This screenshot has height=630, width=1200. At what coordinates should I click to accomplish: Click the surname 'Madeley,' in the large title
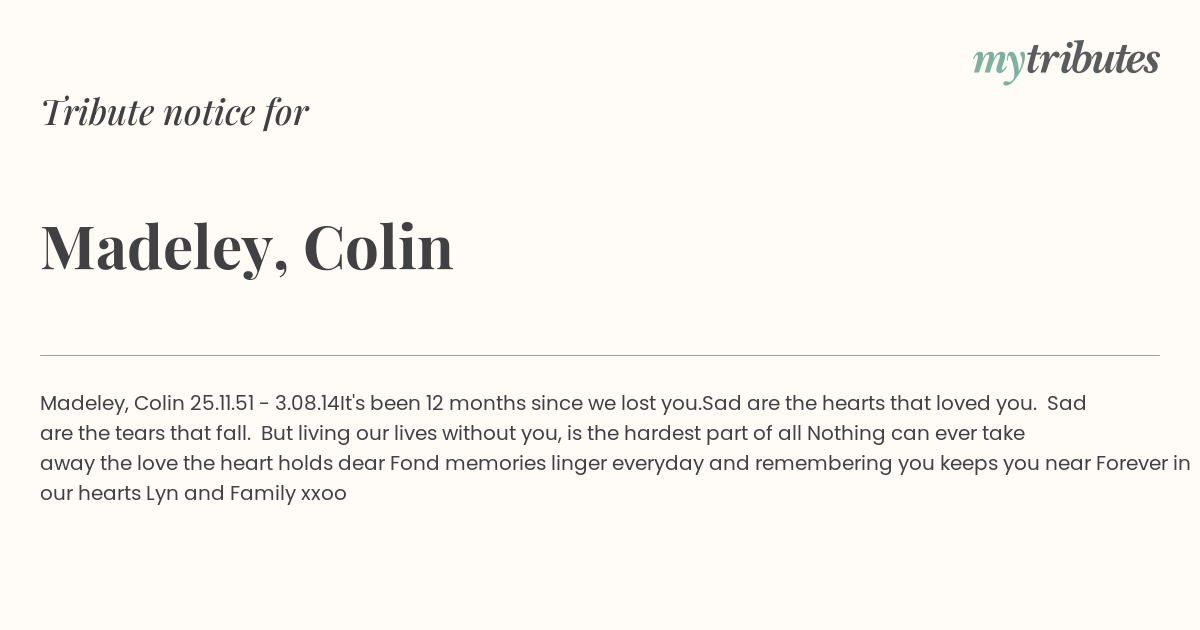(x=165, y=248)
